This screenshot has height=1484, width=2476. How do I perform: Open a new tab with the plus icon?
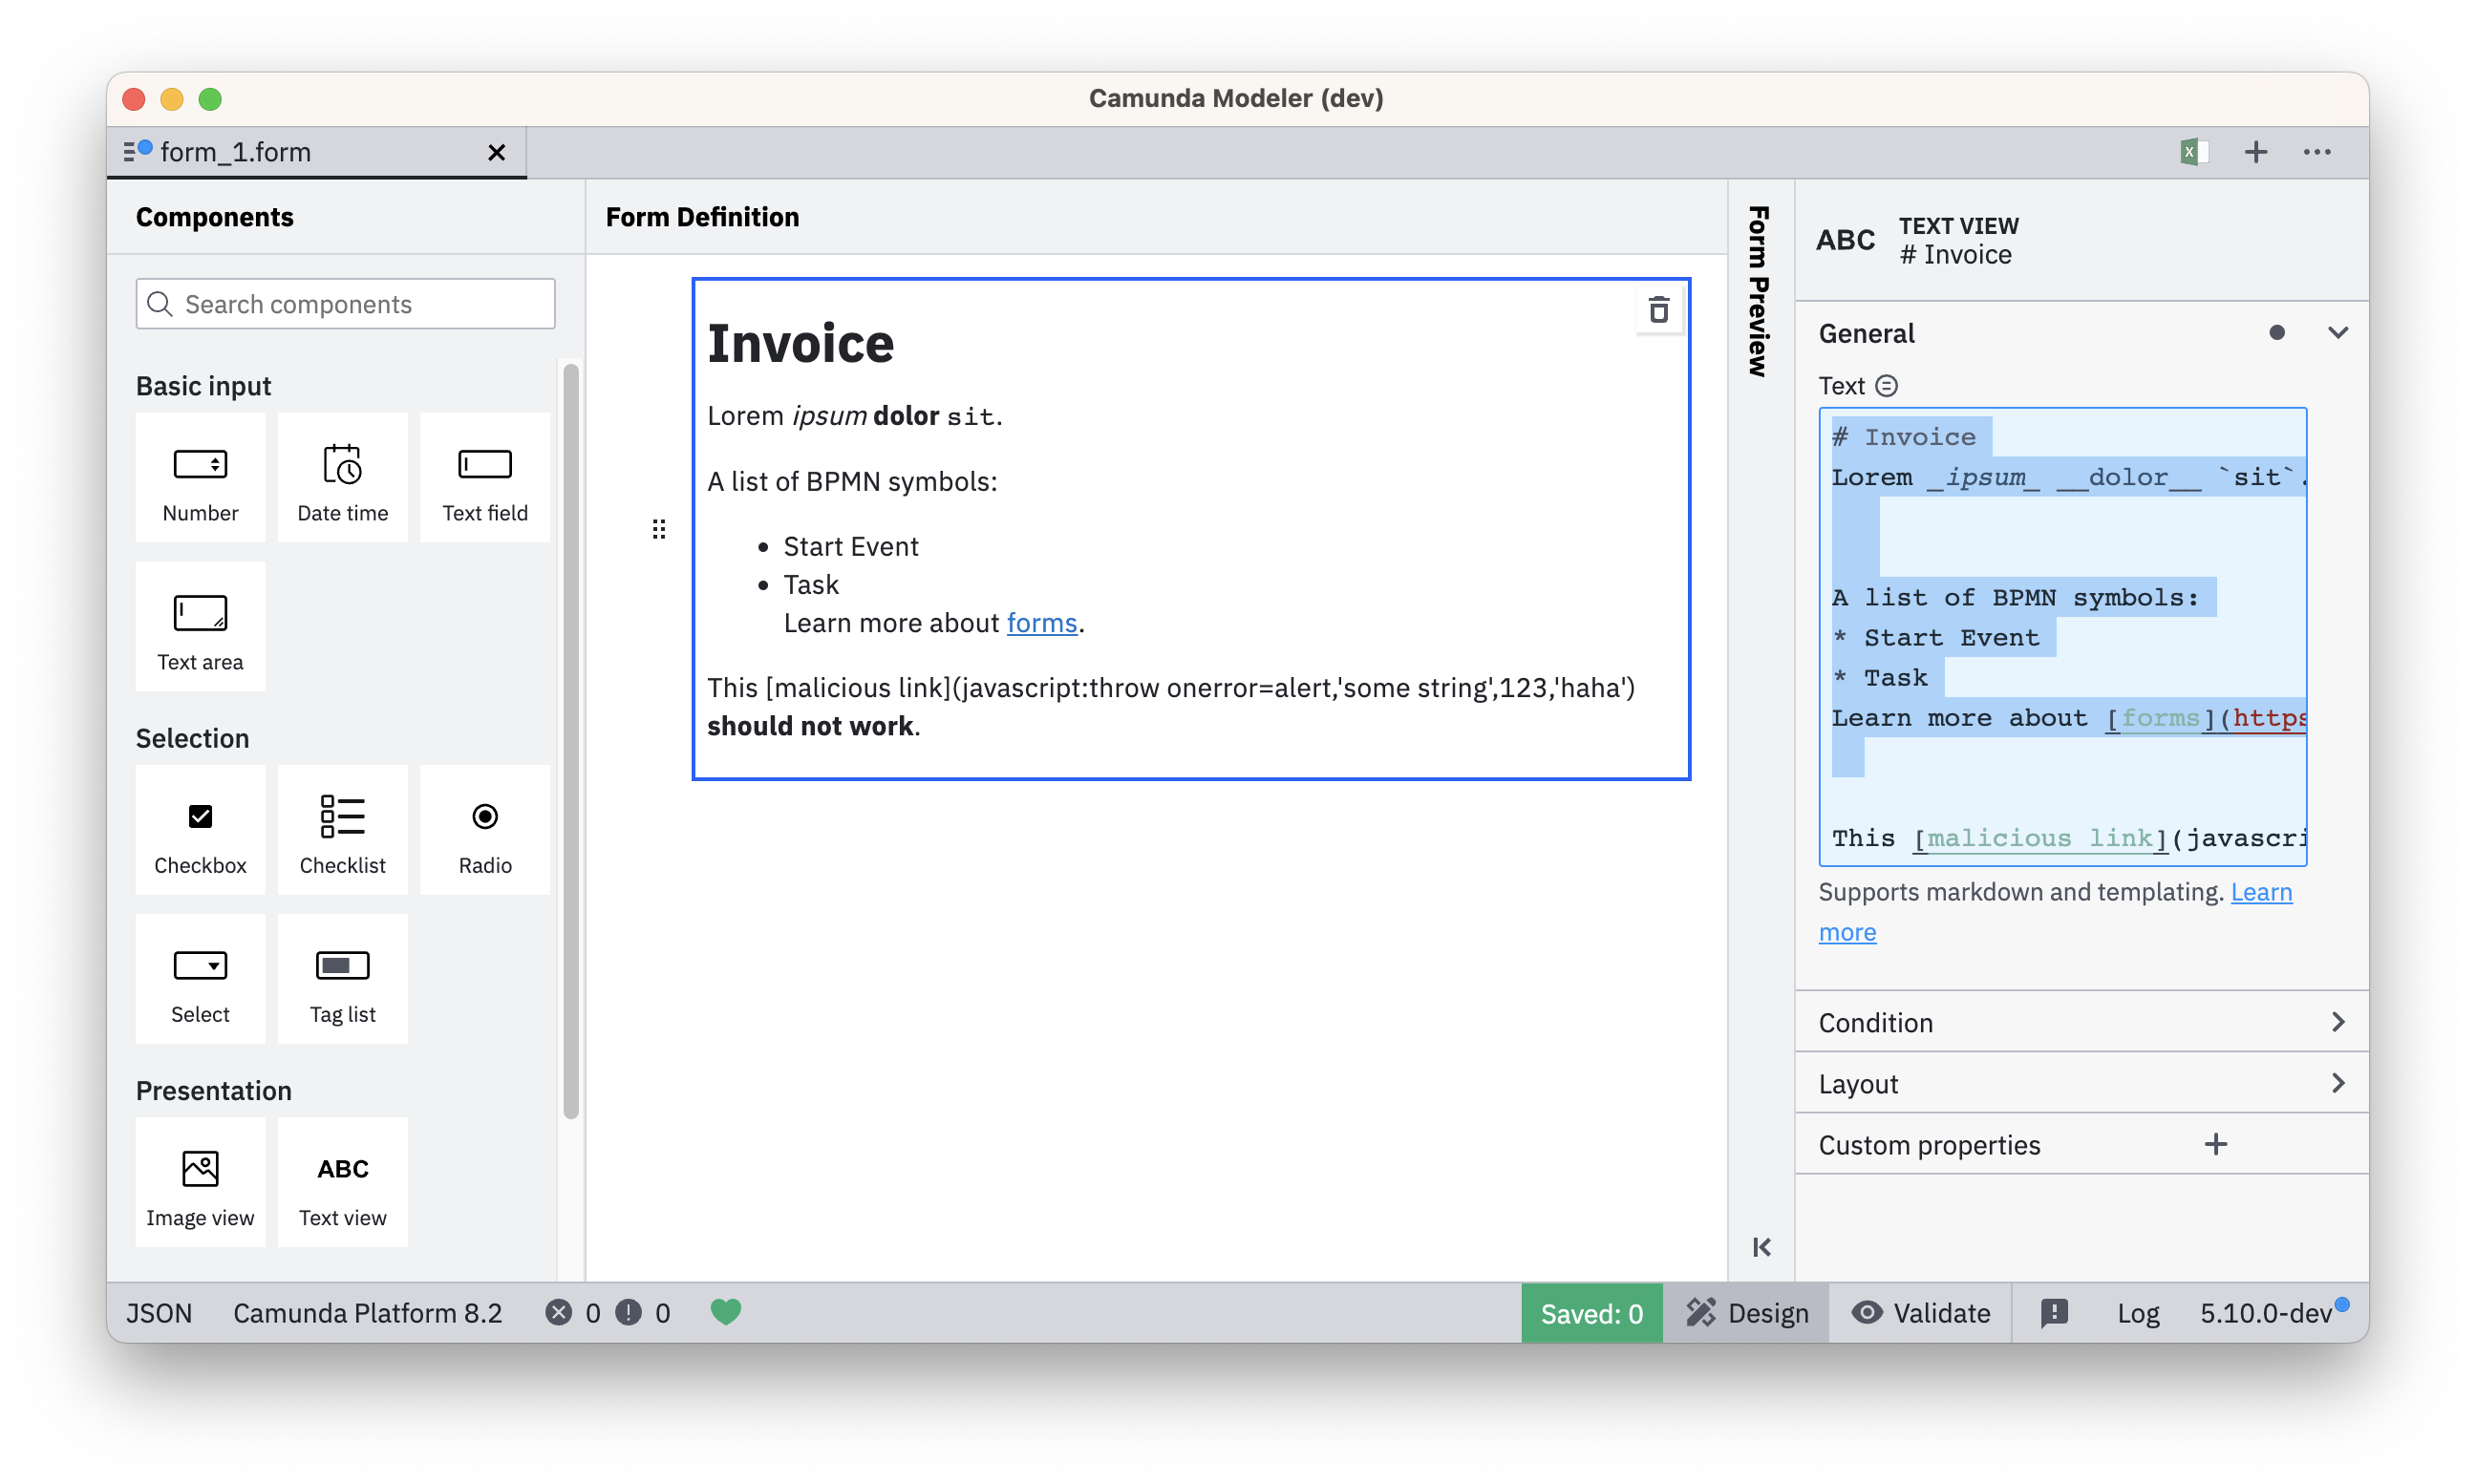coord(2256,152)
